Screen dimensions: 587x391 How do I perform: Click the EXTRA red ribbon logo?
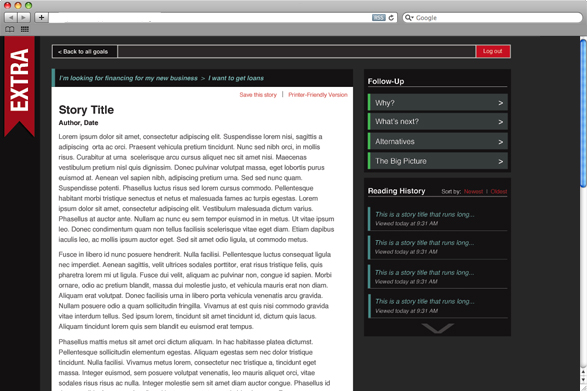pyautogui.click(x=19, y=86)
